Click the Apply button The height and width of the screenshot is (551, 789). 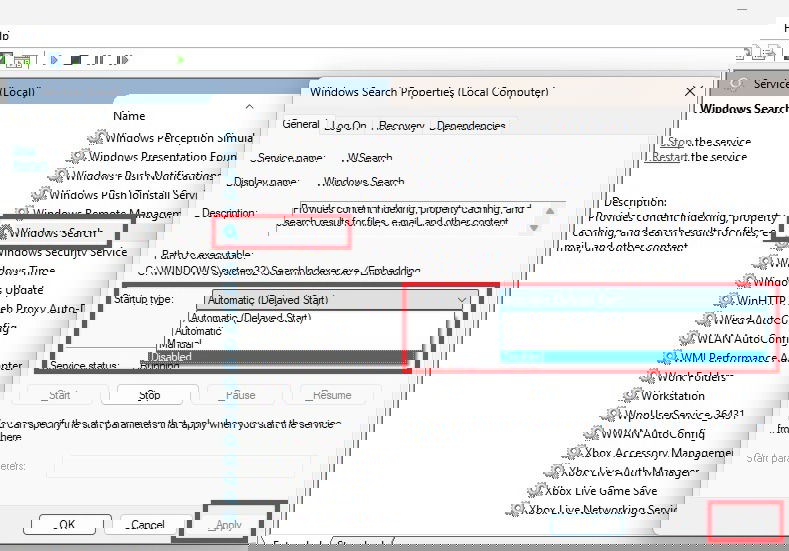pos(228,525)
